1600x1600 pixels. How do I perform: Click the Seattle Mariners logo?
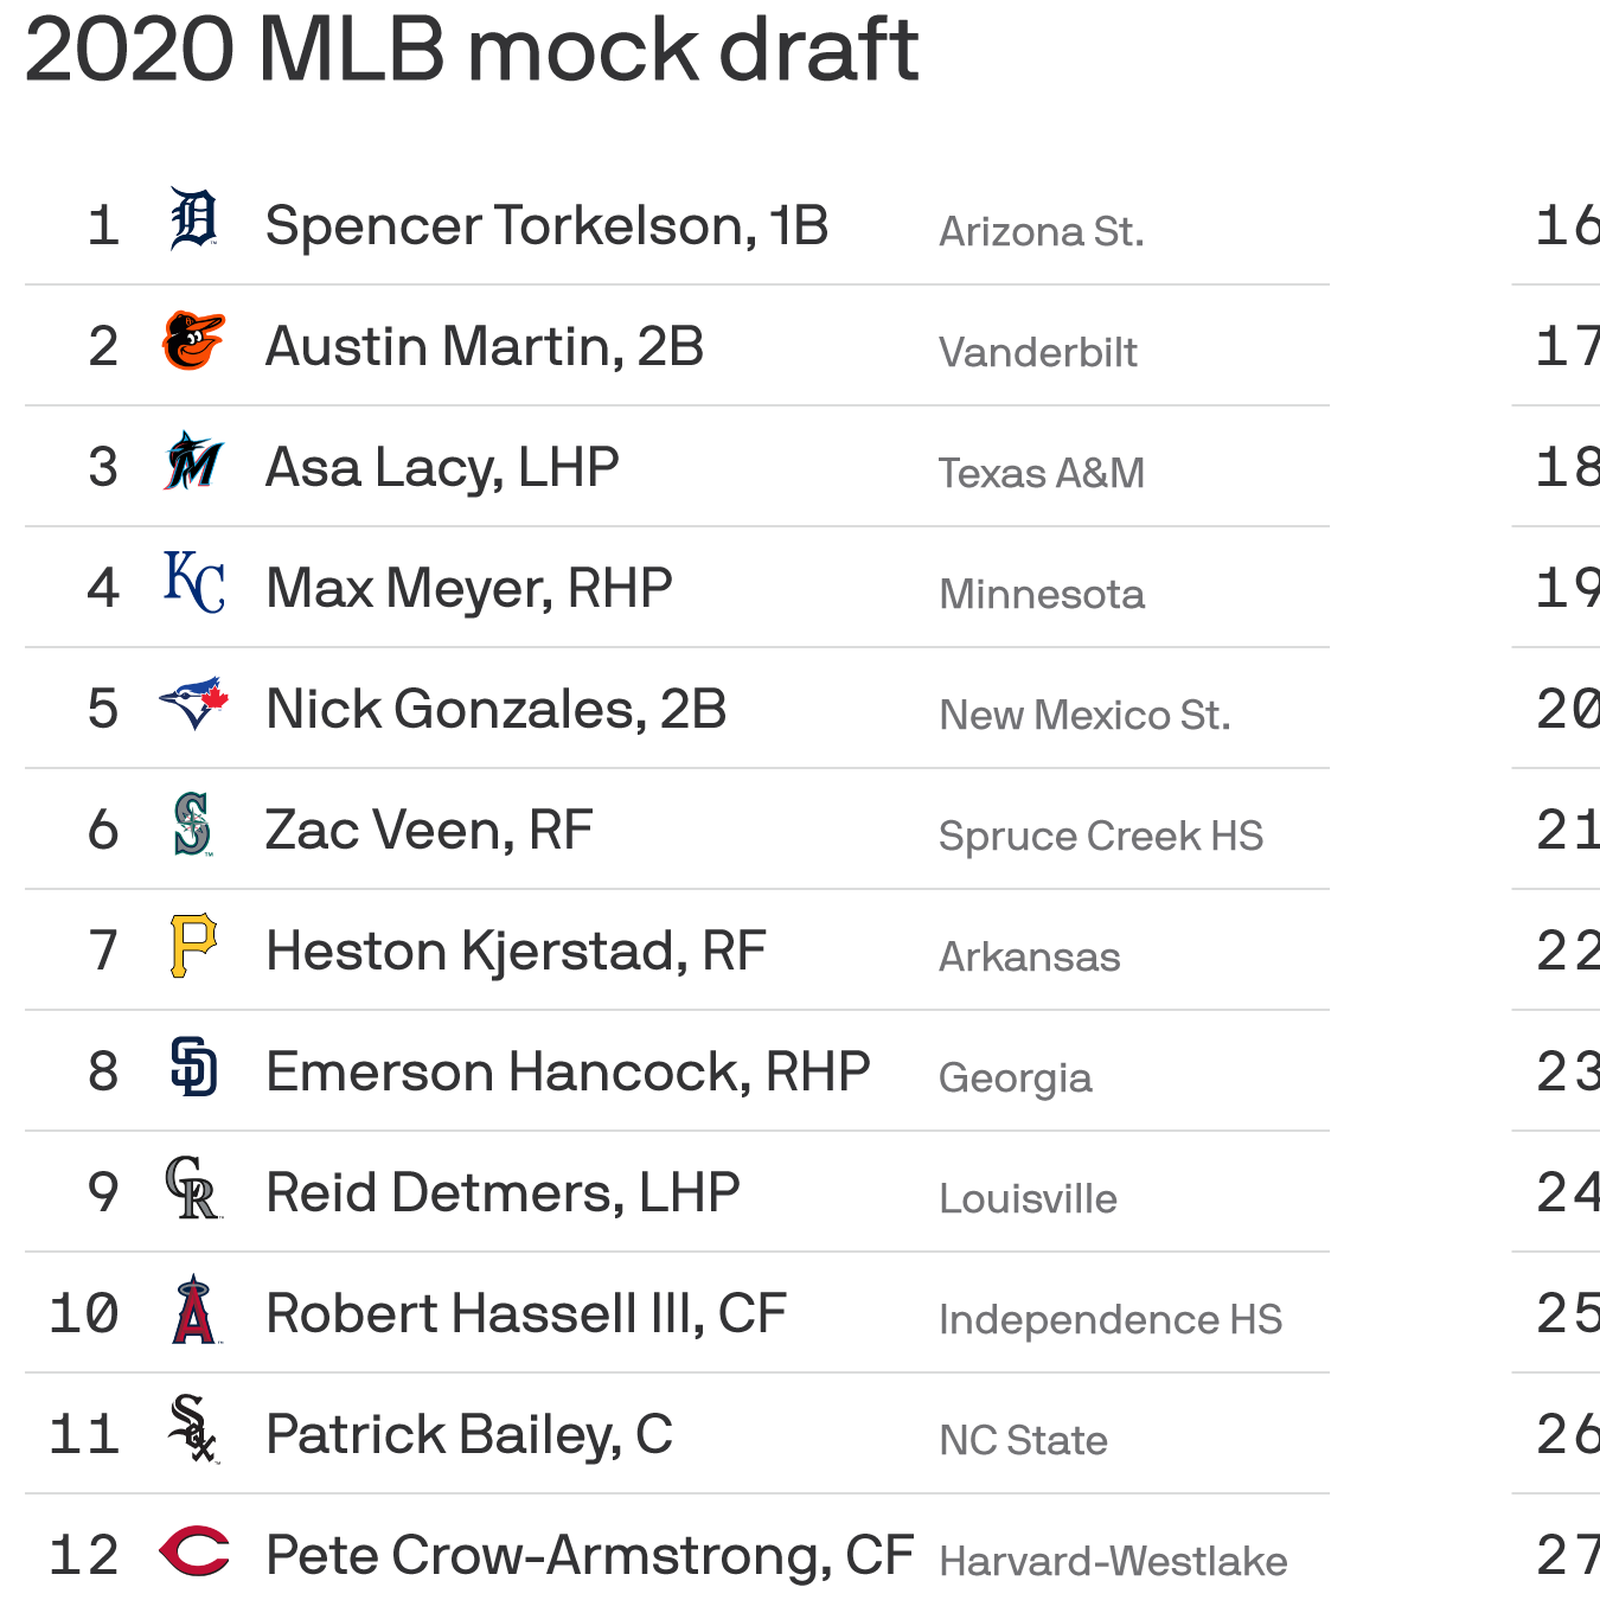click(x=193, y=825)
